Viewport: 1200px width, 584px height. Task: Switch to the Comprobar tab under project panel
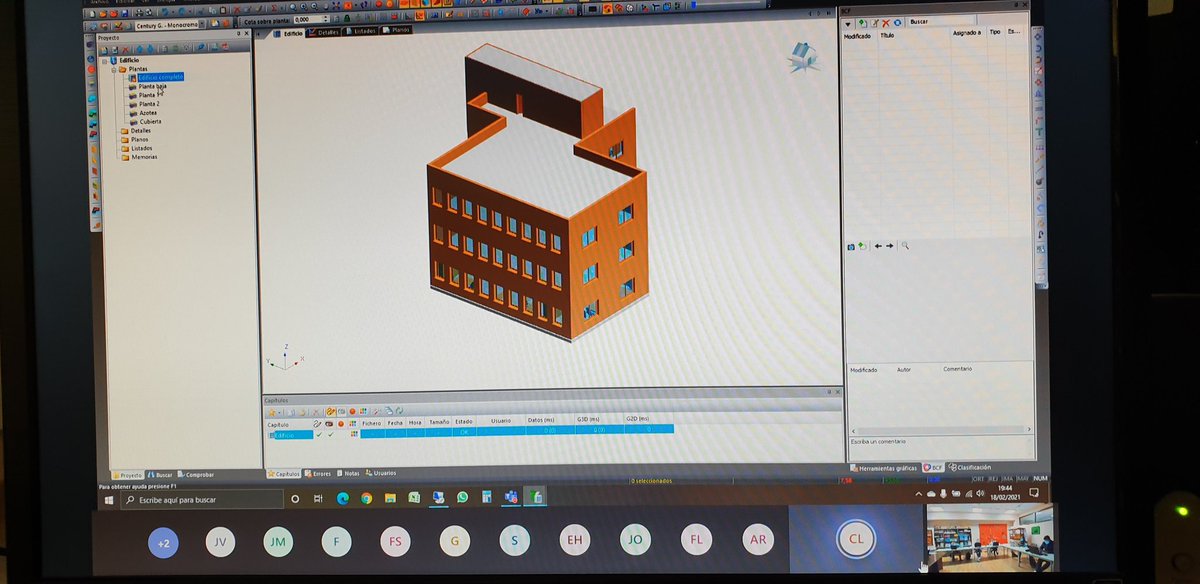(195, 474)
